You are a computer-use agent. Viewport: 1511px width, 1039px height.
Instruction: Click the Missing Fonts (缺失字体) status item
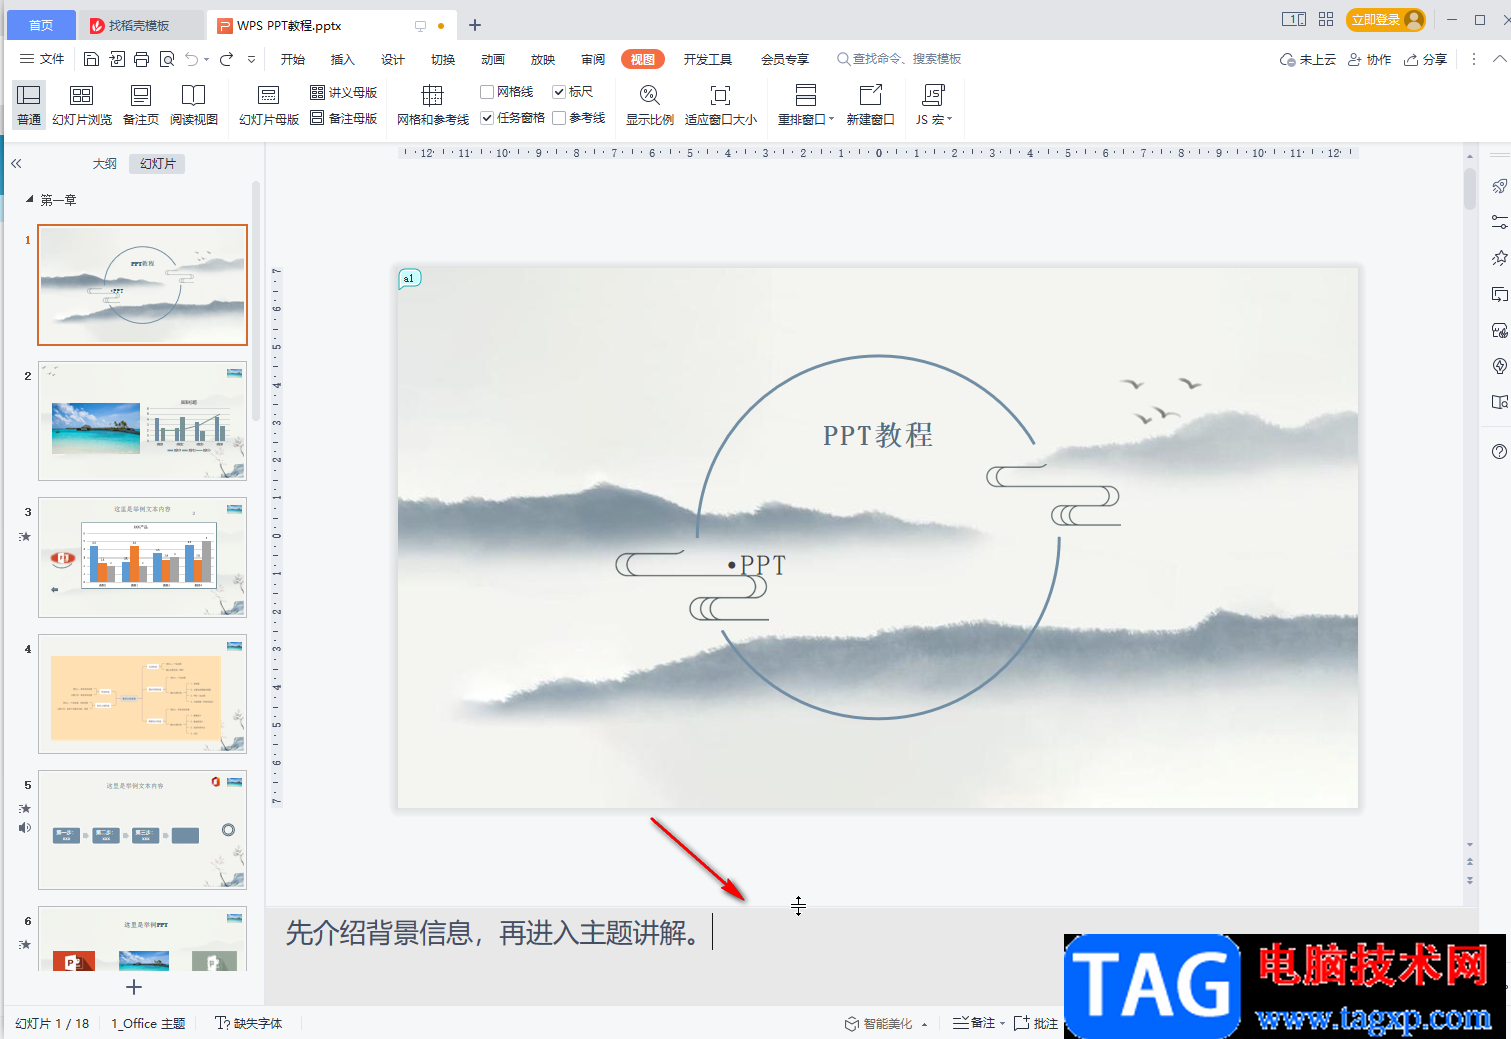click(249, 1023)
